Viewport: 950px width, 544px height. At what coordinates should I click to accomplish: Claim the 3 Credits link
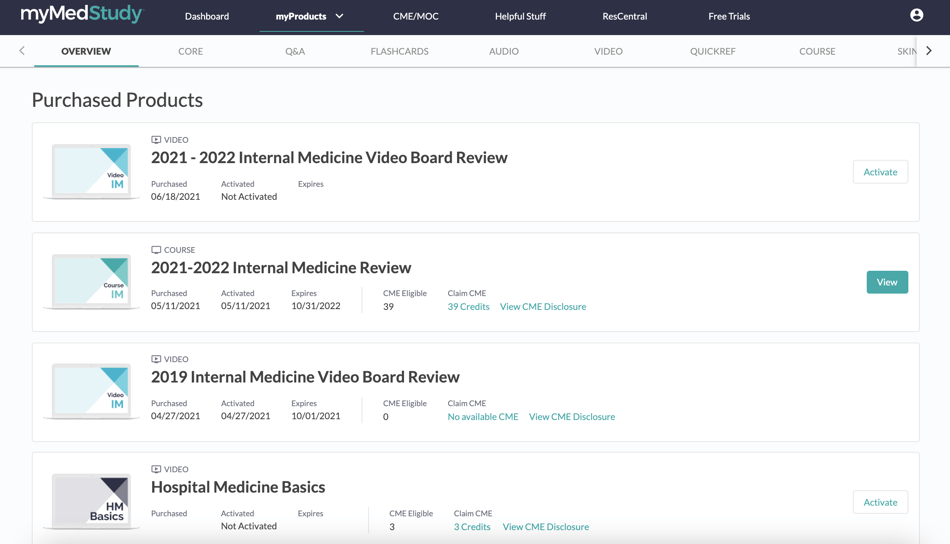[472, 527]
